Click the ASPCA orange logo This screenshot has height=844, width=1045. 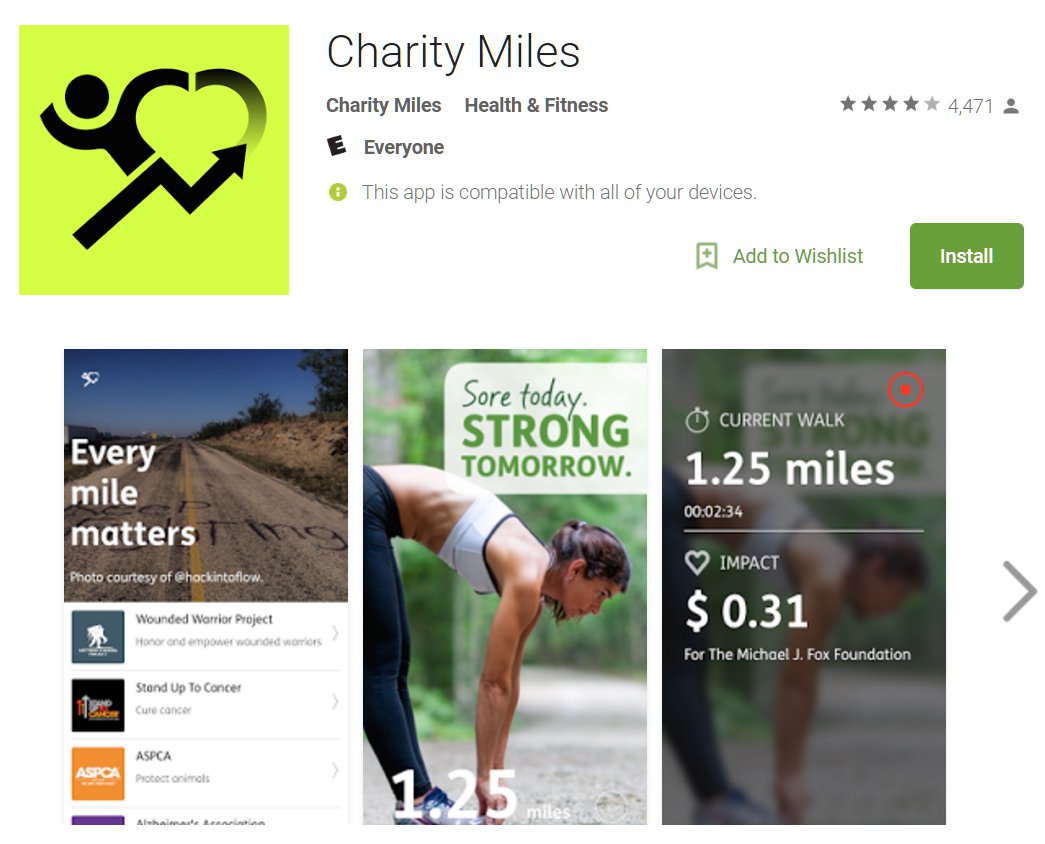click(x=98, y=773)
